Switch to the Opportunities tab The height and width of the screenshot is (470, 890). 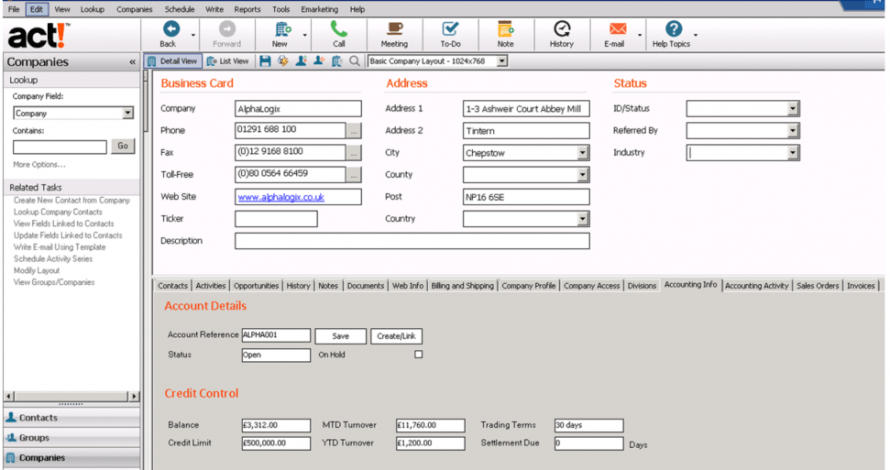[x=256, y=286]
